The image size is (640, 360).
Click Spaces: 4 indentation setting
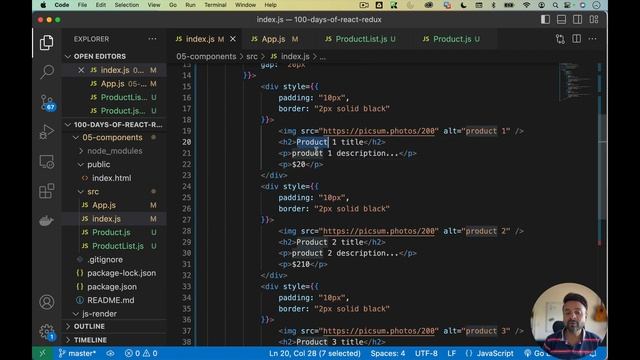coord(388,353)
